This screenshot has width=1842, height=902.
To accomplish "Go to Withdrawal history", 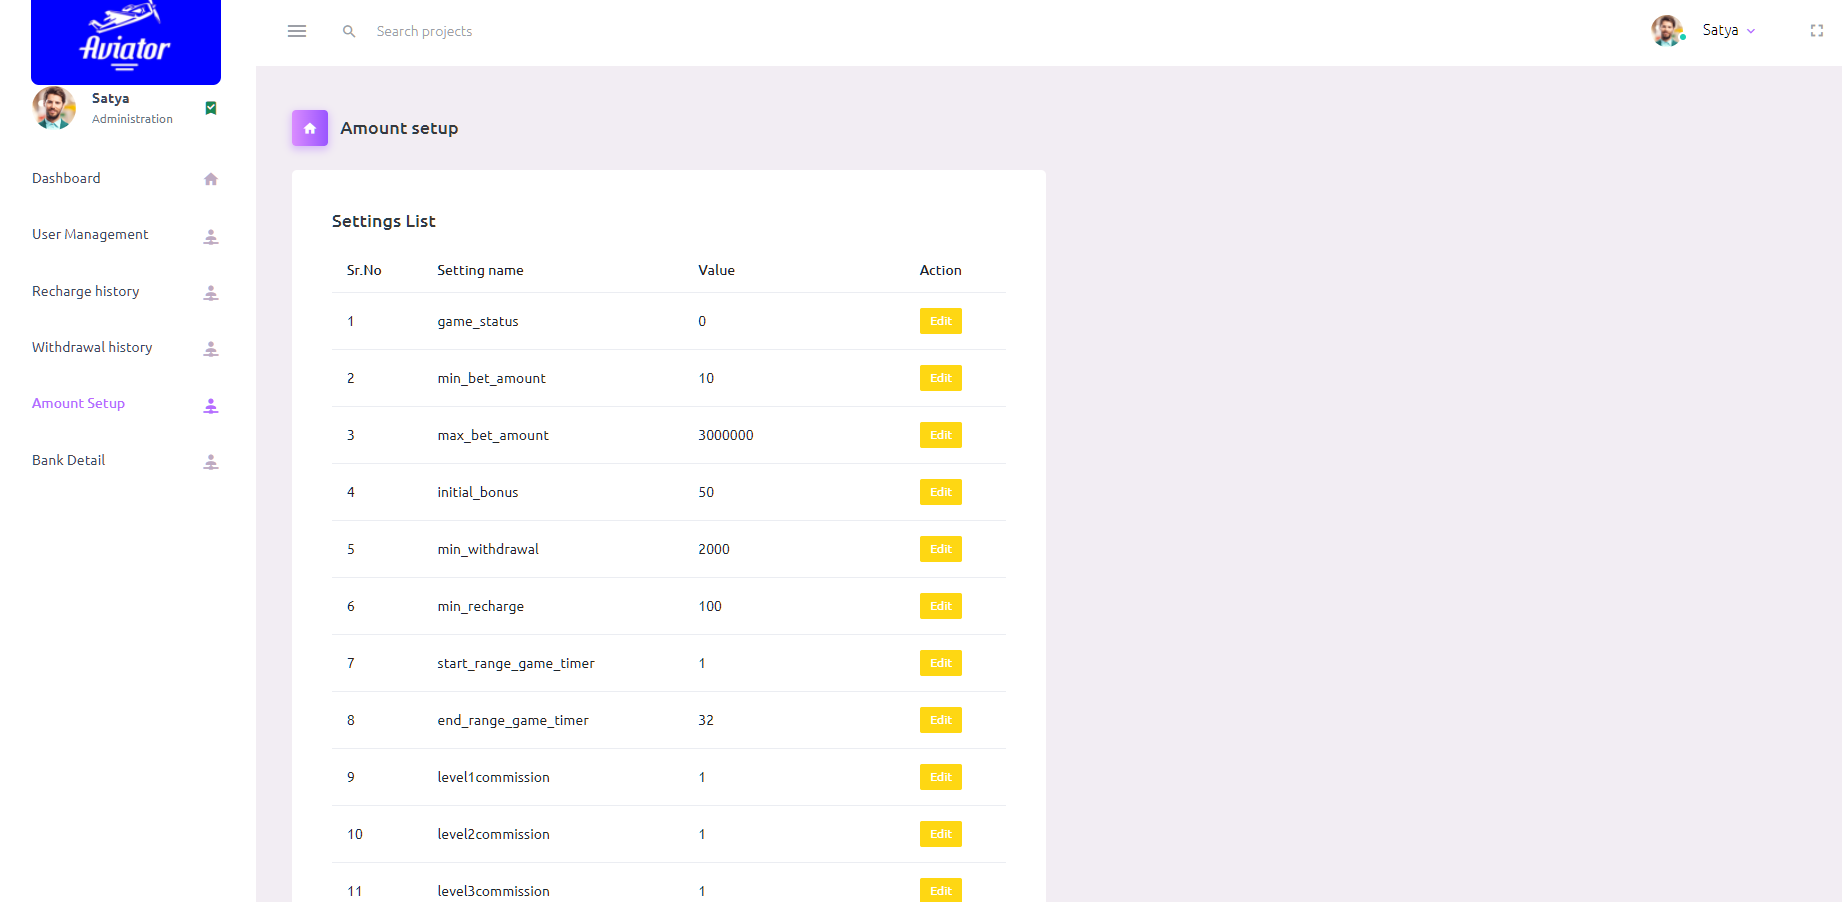I will pos(92,348).
